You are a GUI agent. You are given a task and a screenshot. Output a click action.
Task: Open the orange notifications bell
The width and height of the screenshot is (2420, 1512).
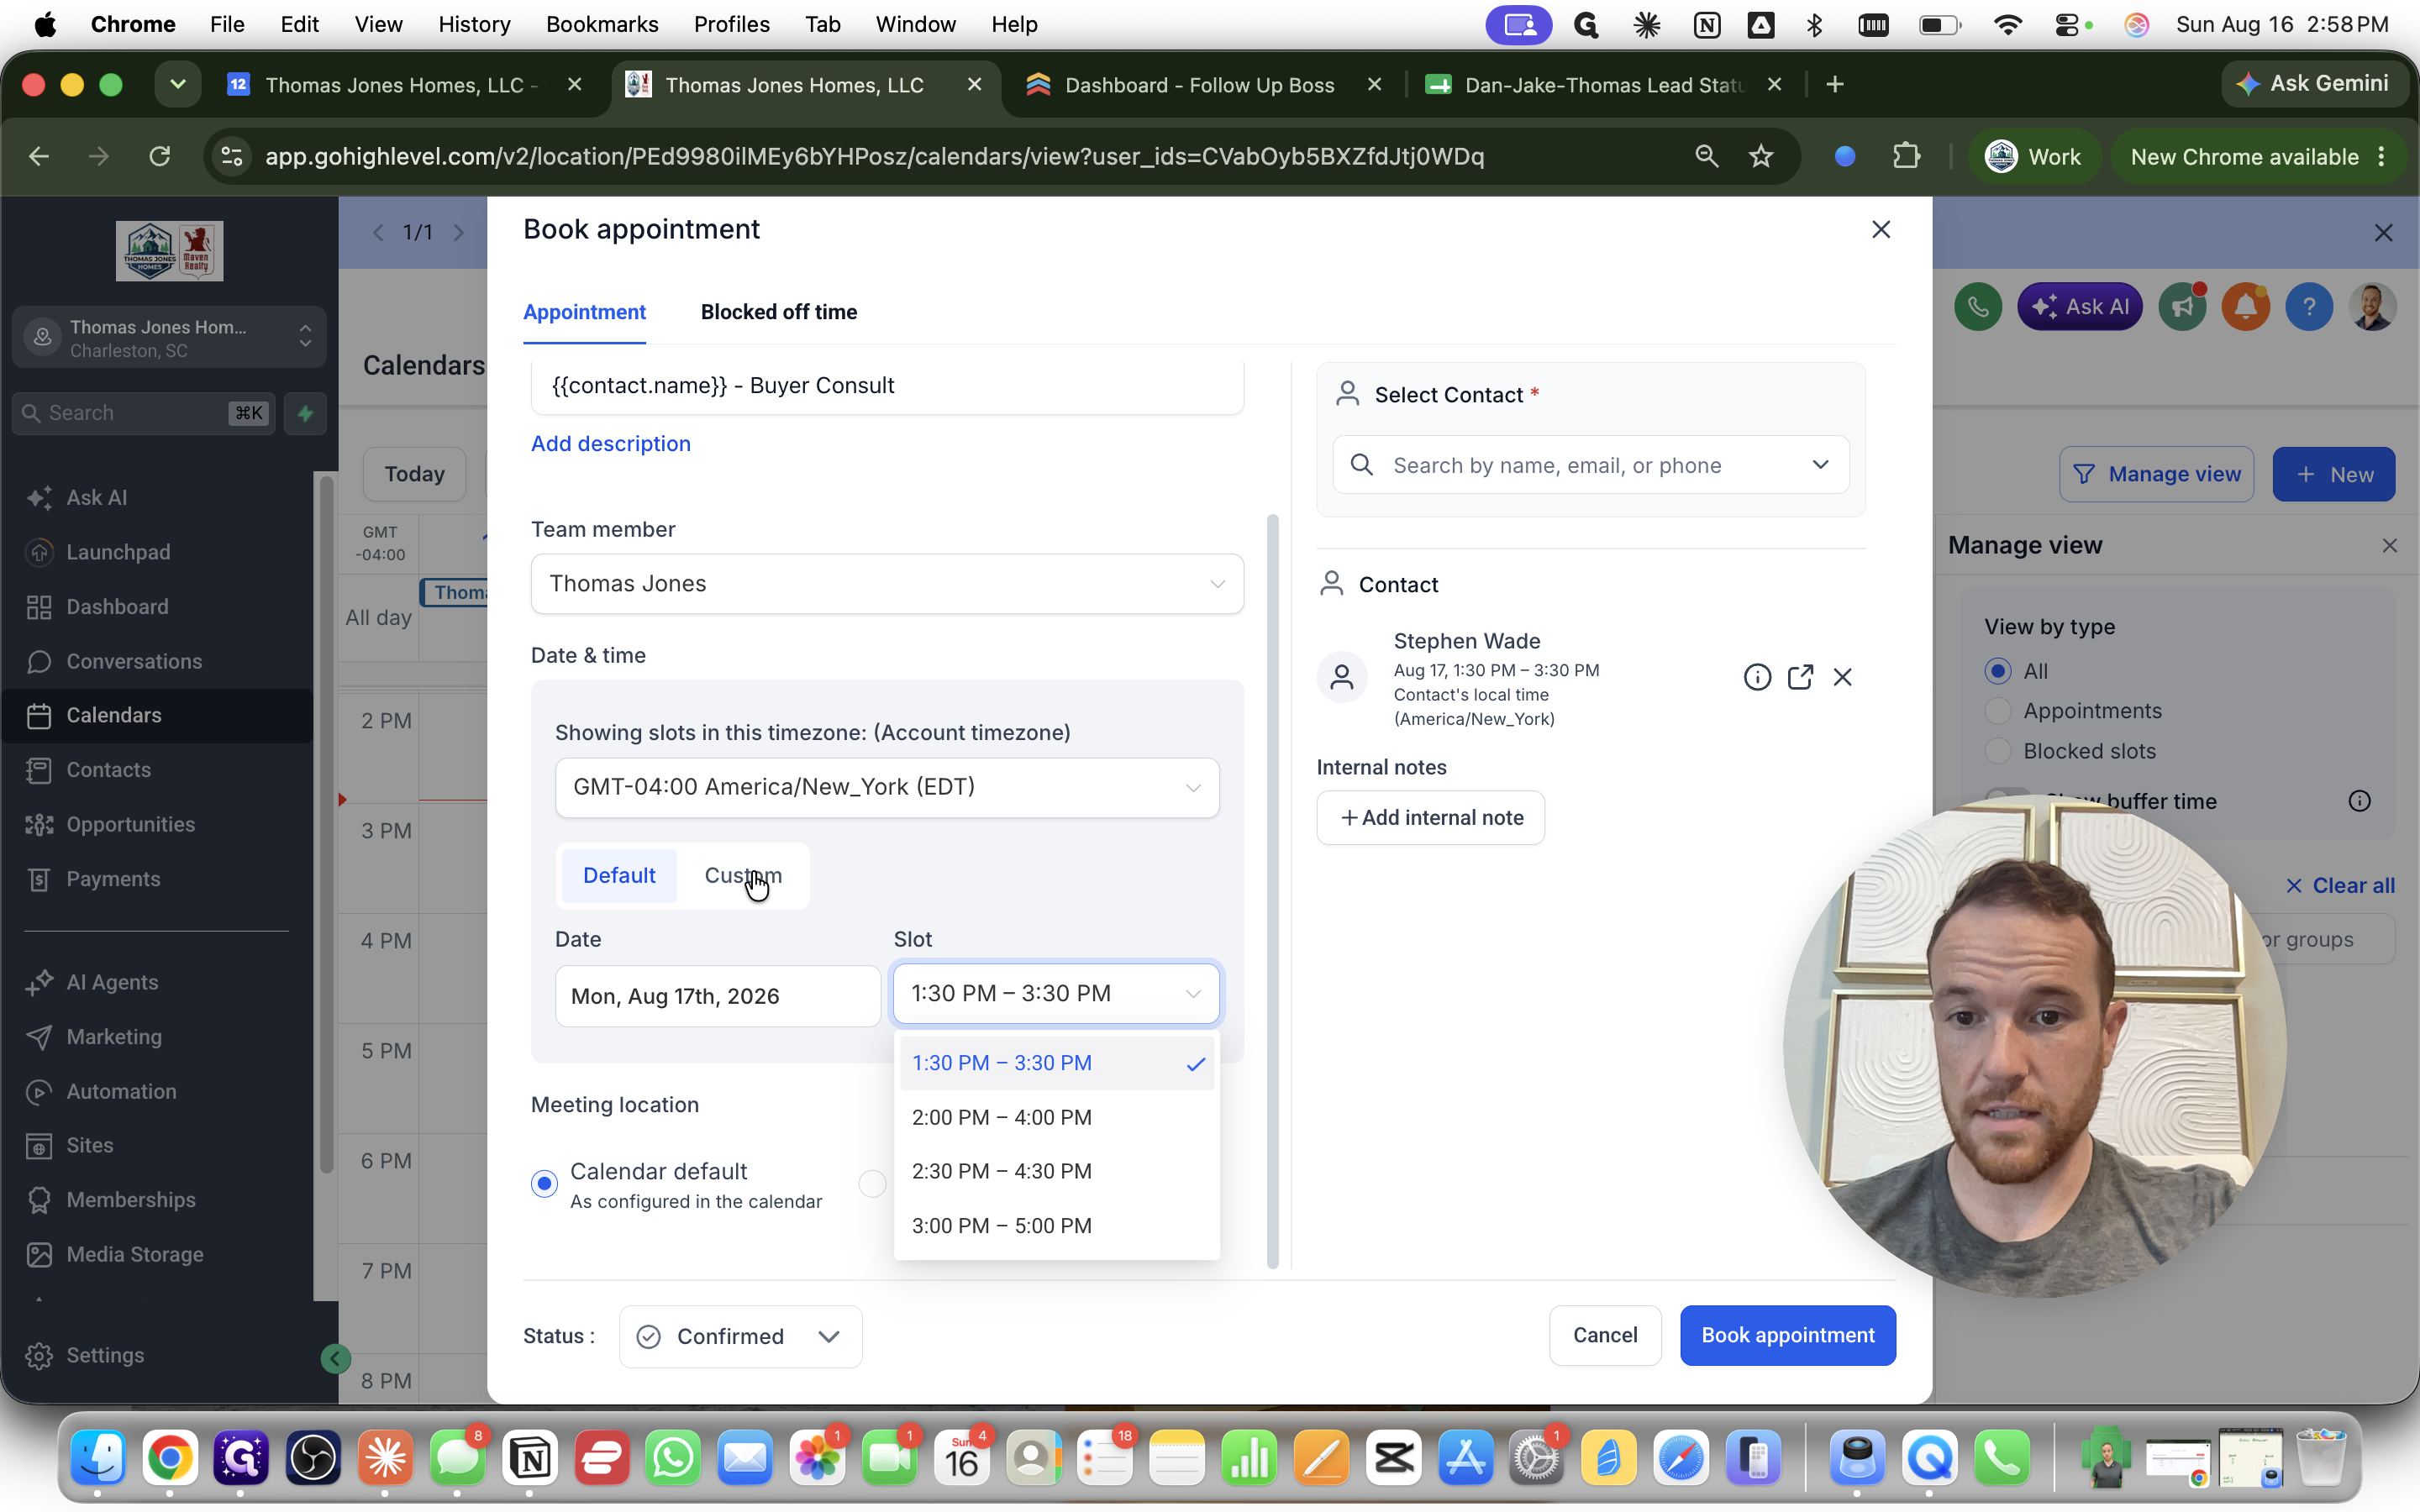pos(2246,306)
